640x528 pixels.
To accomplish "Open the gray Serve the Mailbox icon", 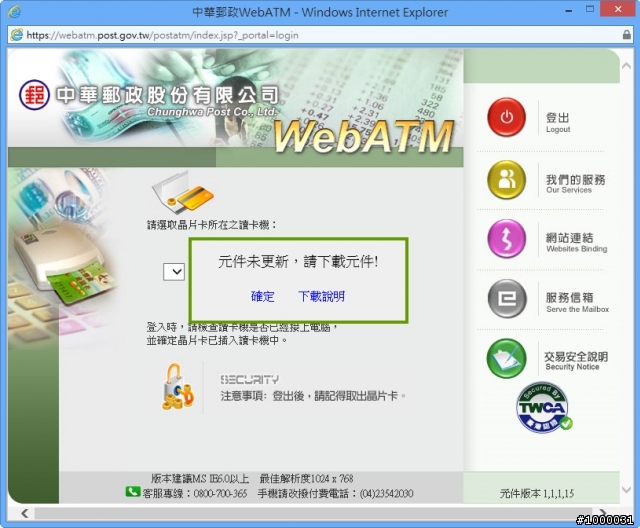I will click(x=507, y=299).
